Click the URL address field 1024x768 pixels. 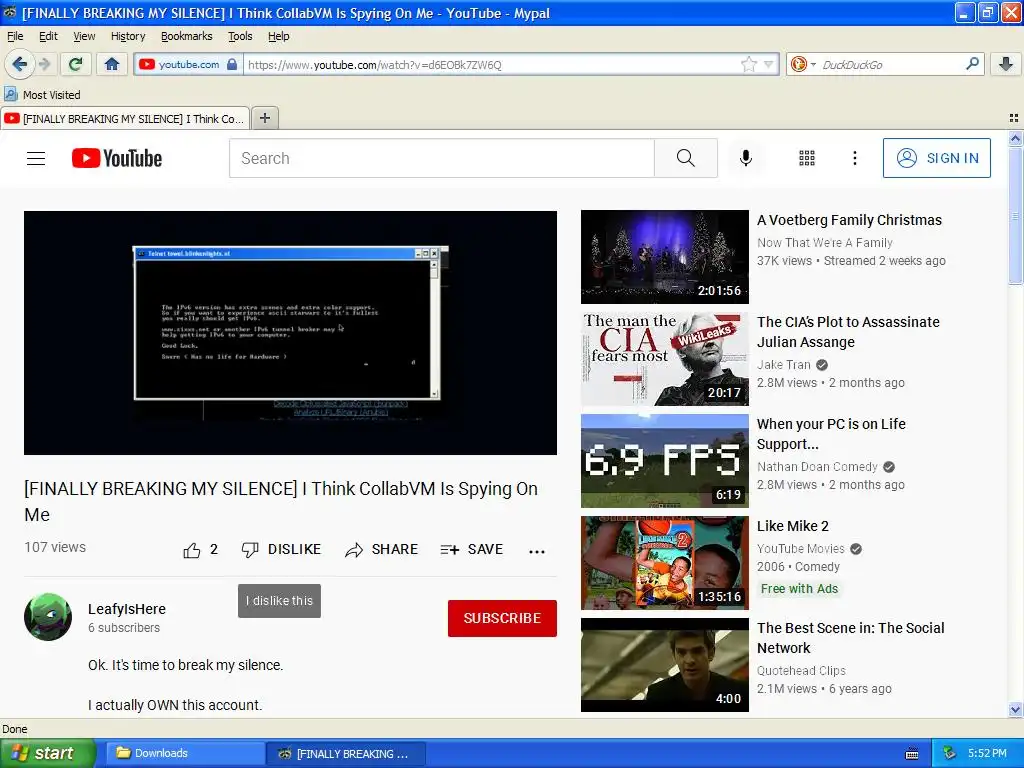click(491, 65)
